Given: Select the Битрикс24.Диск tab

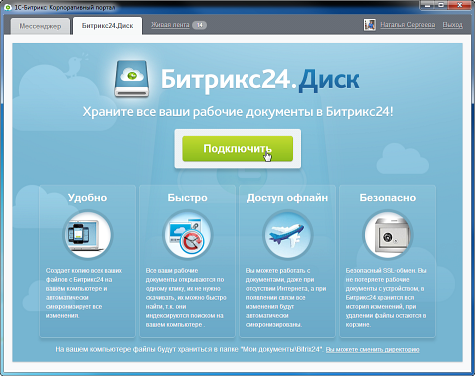Looking at the screenshot, I should pyautogui.click(x=107, y=26).
